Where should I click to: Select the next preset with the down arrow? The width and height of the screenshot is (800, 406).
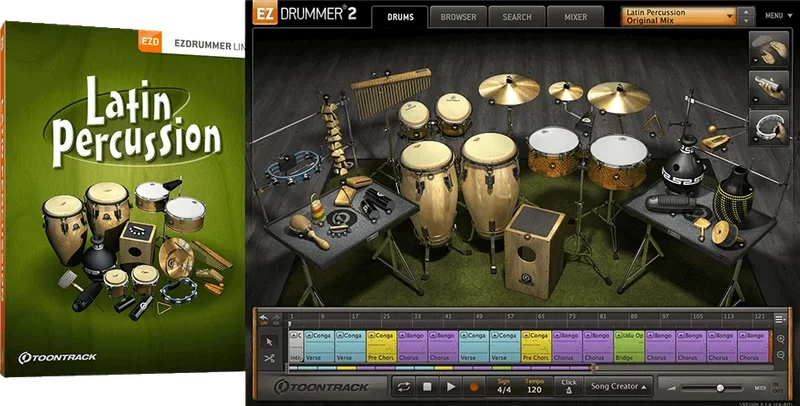[x=747, y=21]
